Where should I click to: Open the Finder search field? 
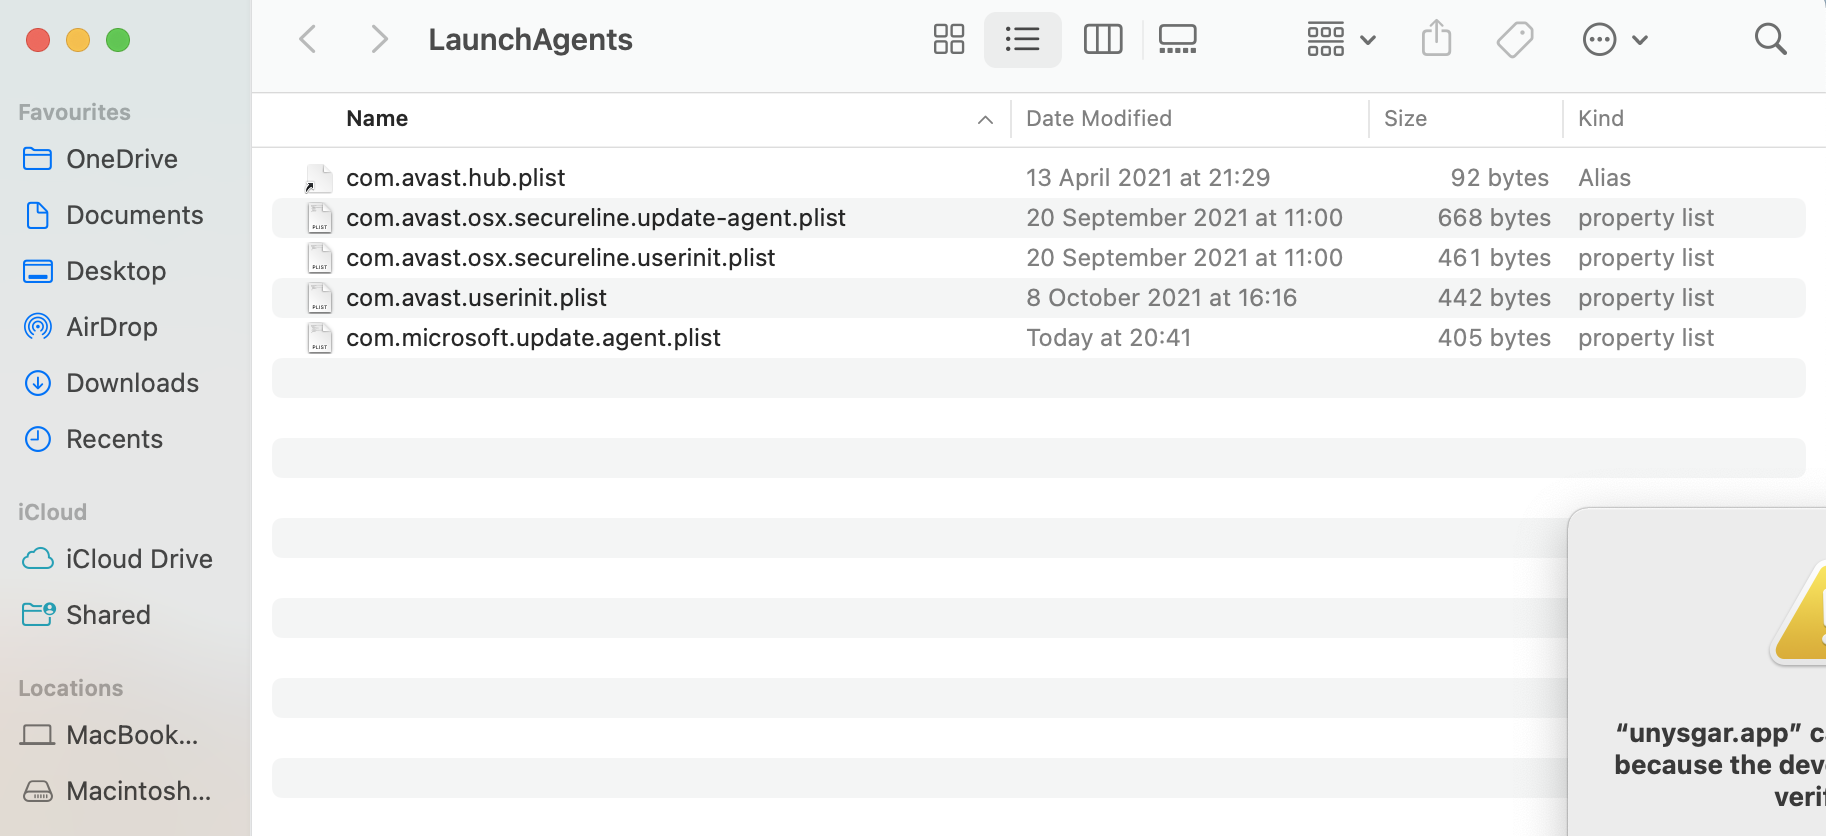[1770, 40]
